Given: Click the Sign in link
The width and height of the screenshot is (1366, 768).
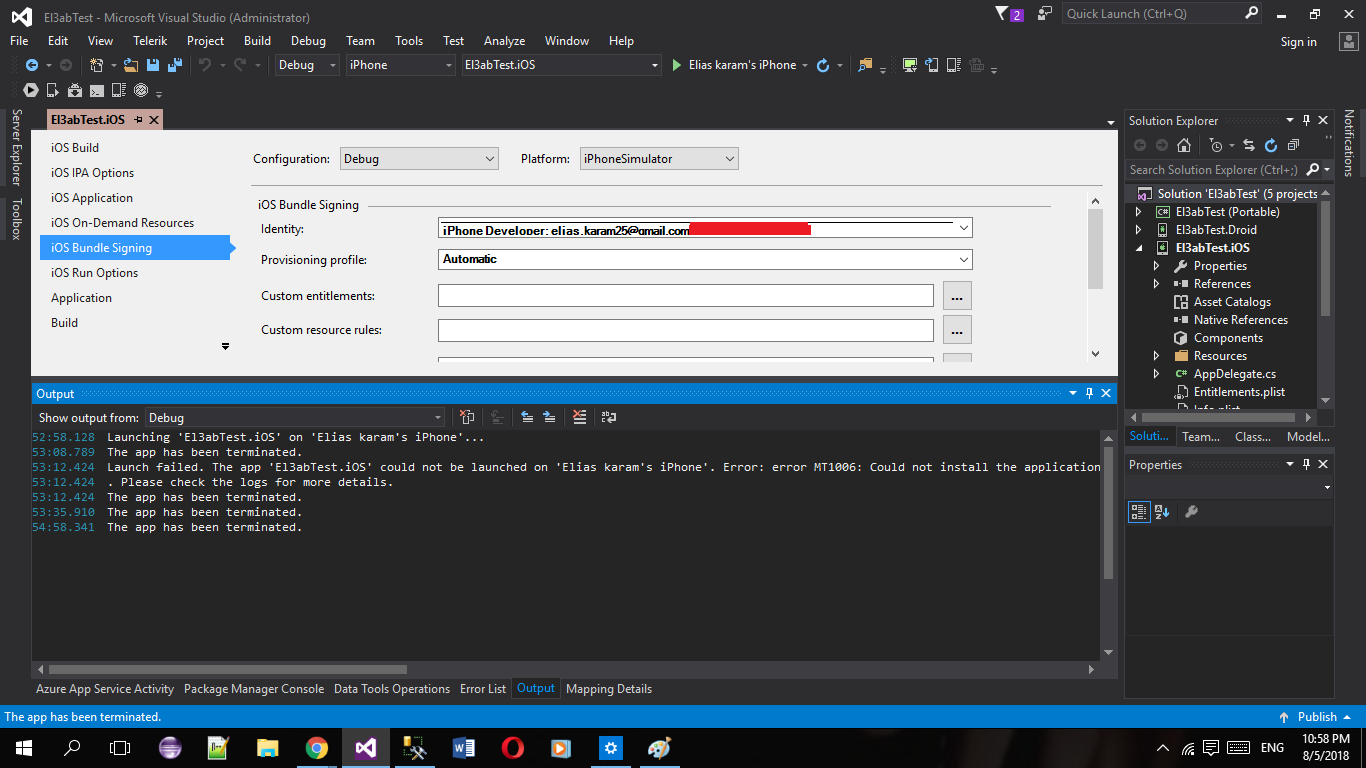Looking at the screenshot, I should coord(1299,42).
